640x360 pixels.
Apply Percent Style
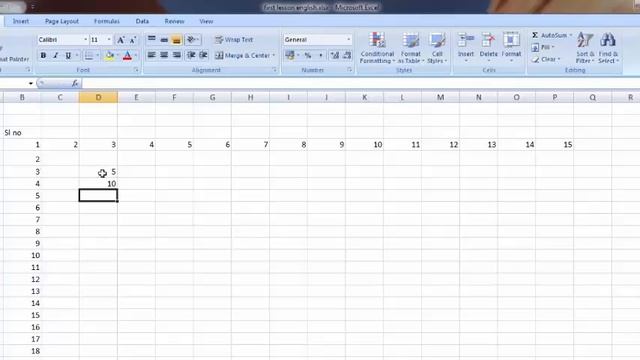(308, 55)
